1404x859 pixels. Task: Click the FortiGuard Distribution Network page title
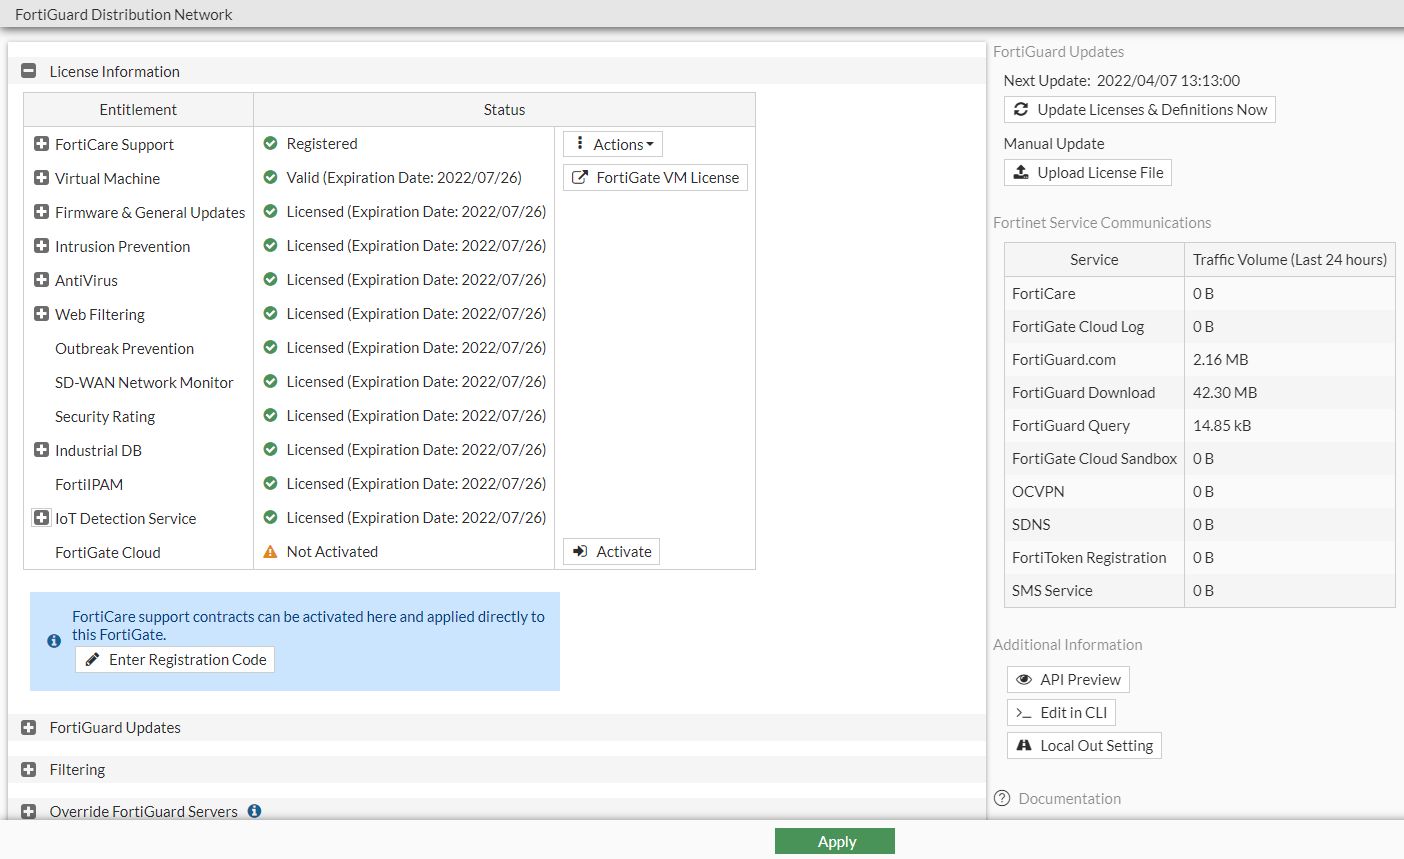coord(124,14)
